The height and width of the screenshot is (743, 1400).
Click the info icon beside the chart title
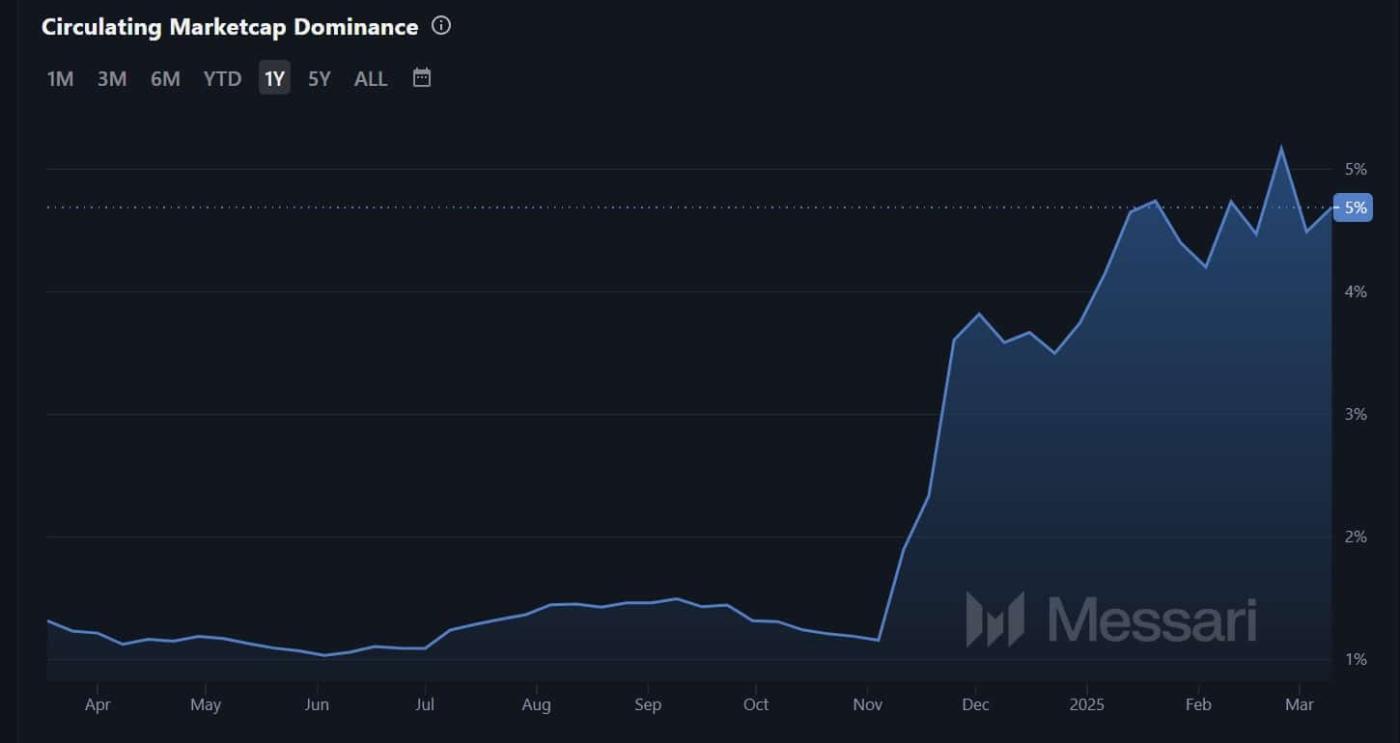point(440,27)
